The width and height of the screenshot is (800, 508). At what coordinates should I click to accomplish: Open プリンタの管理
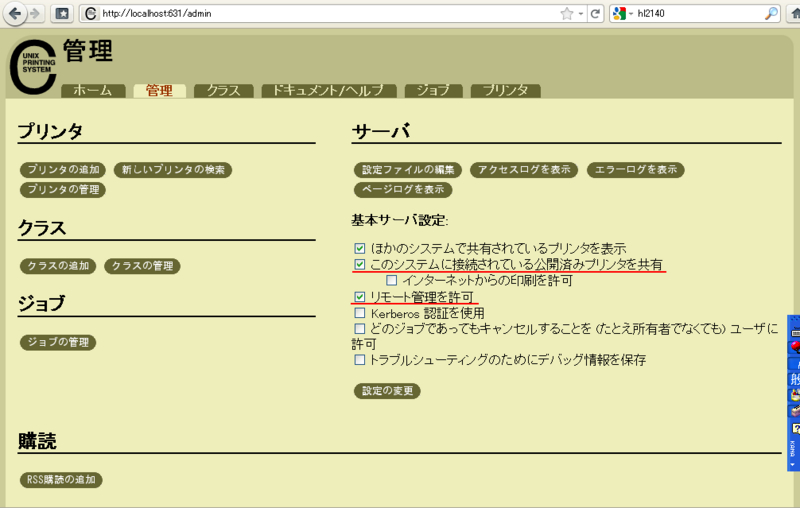(63, 190)
